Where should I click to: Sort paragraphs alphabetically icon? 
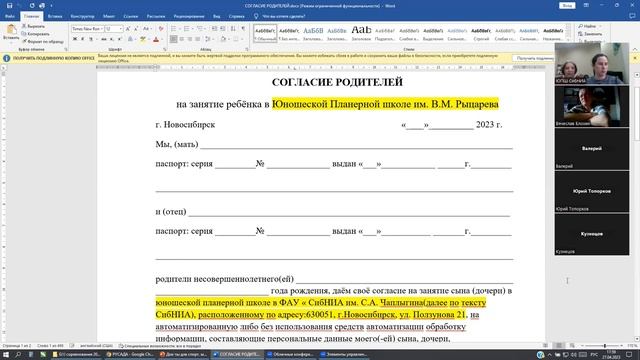(x=233, y=29)
